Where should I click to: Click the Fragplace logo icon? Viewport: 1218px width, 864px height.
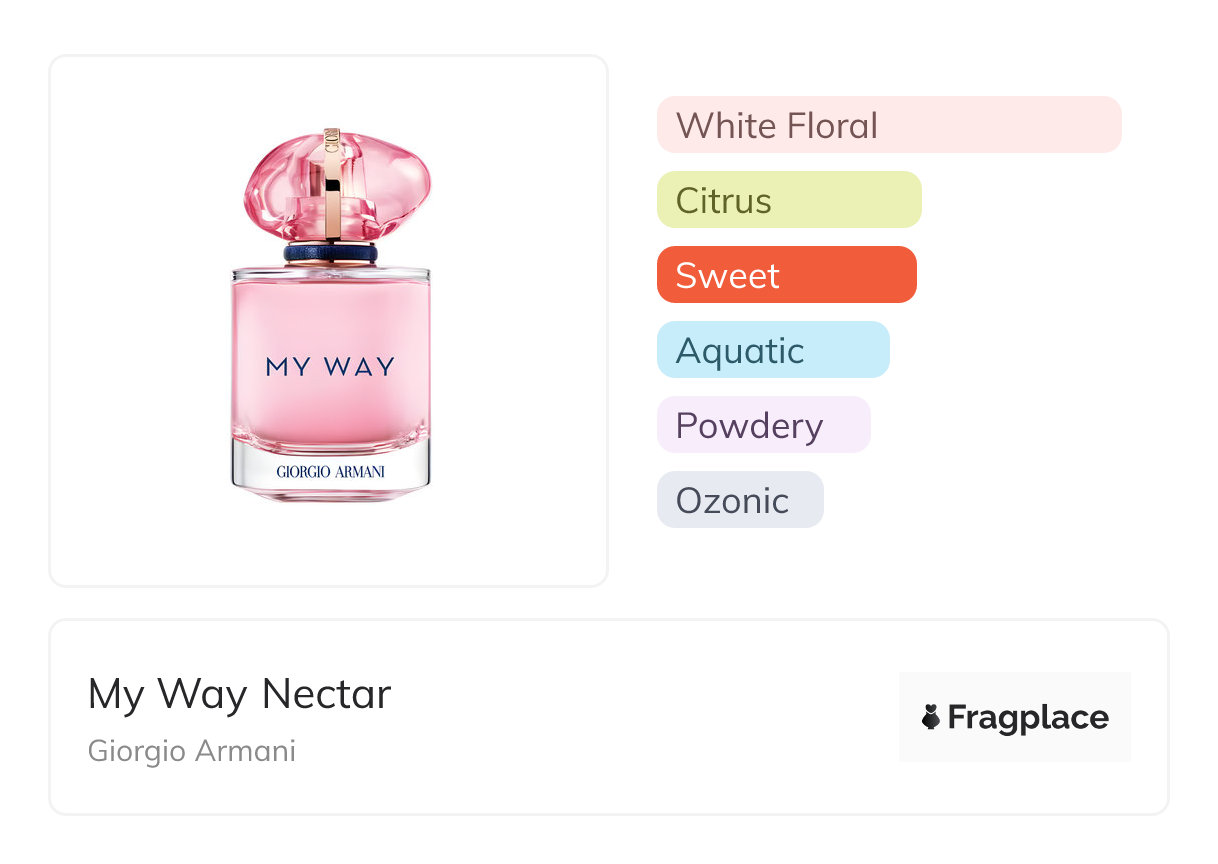931,717
